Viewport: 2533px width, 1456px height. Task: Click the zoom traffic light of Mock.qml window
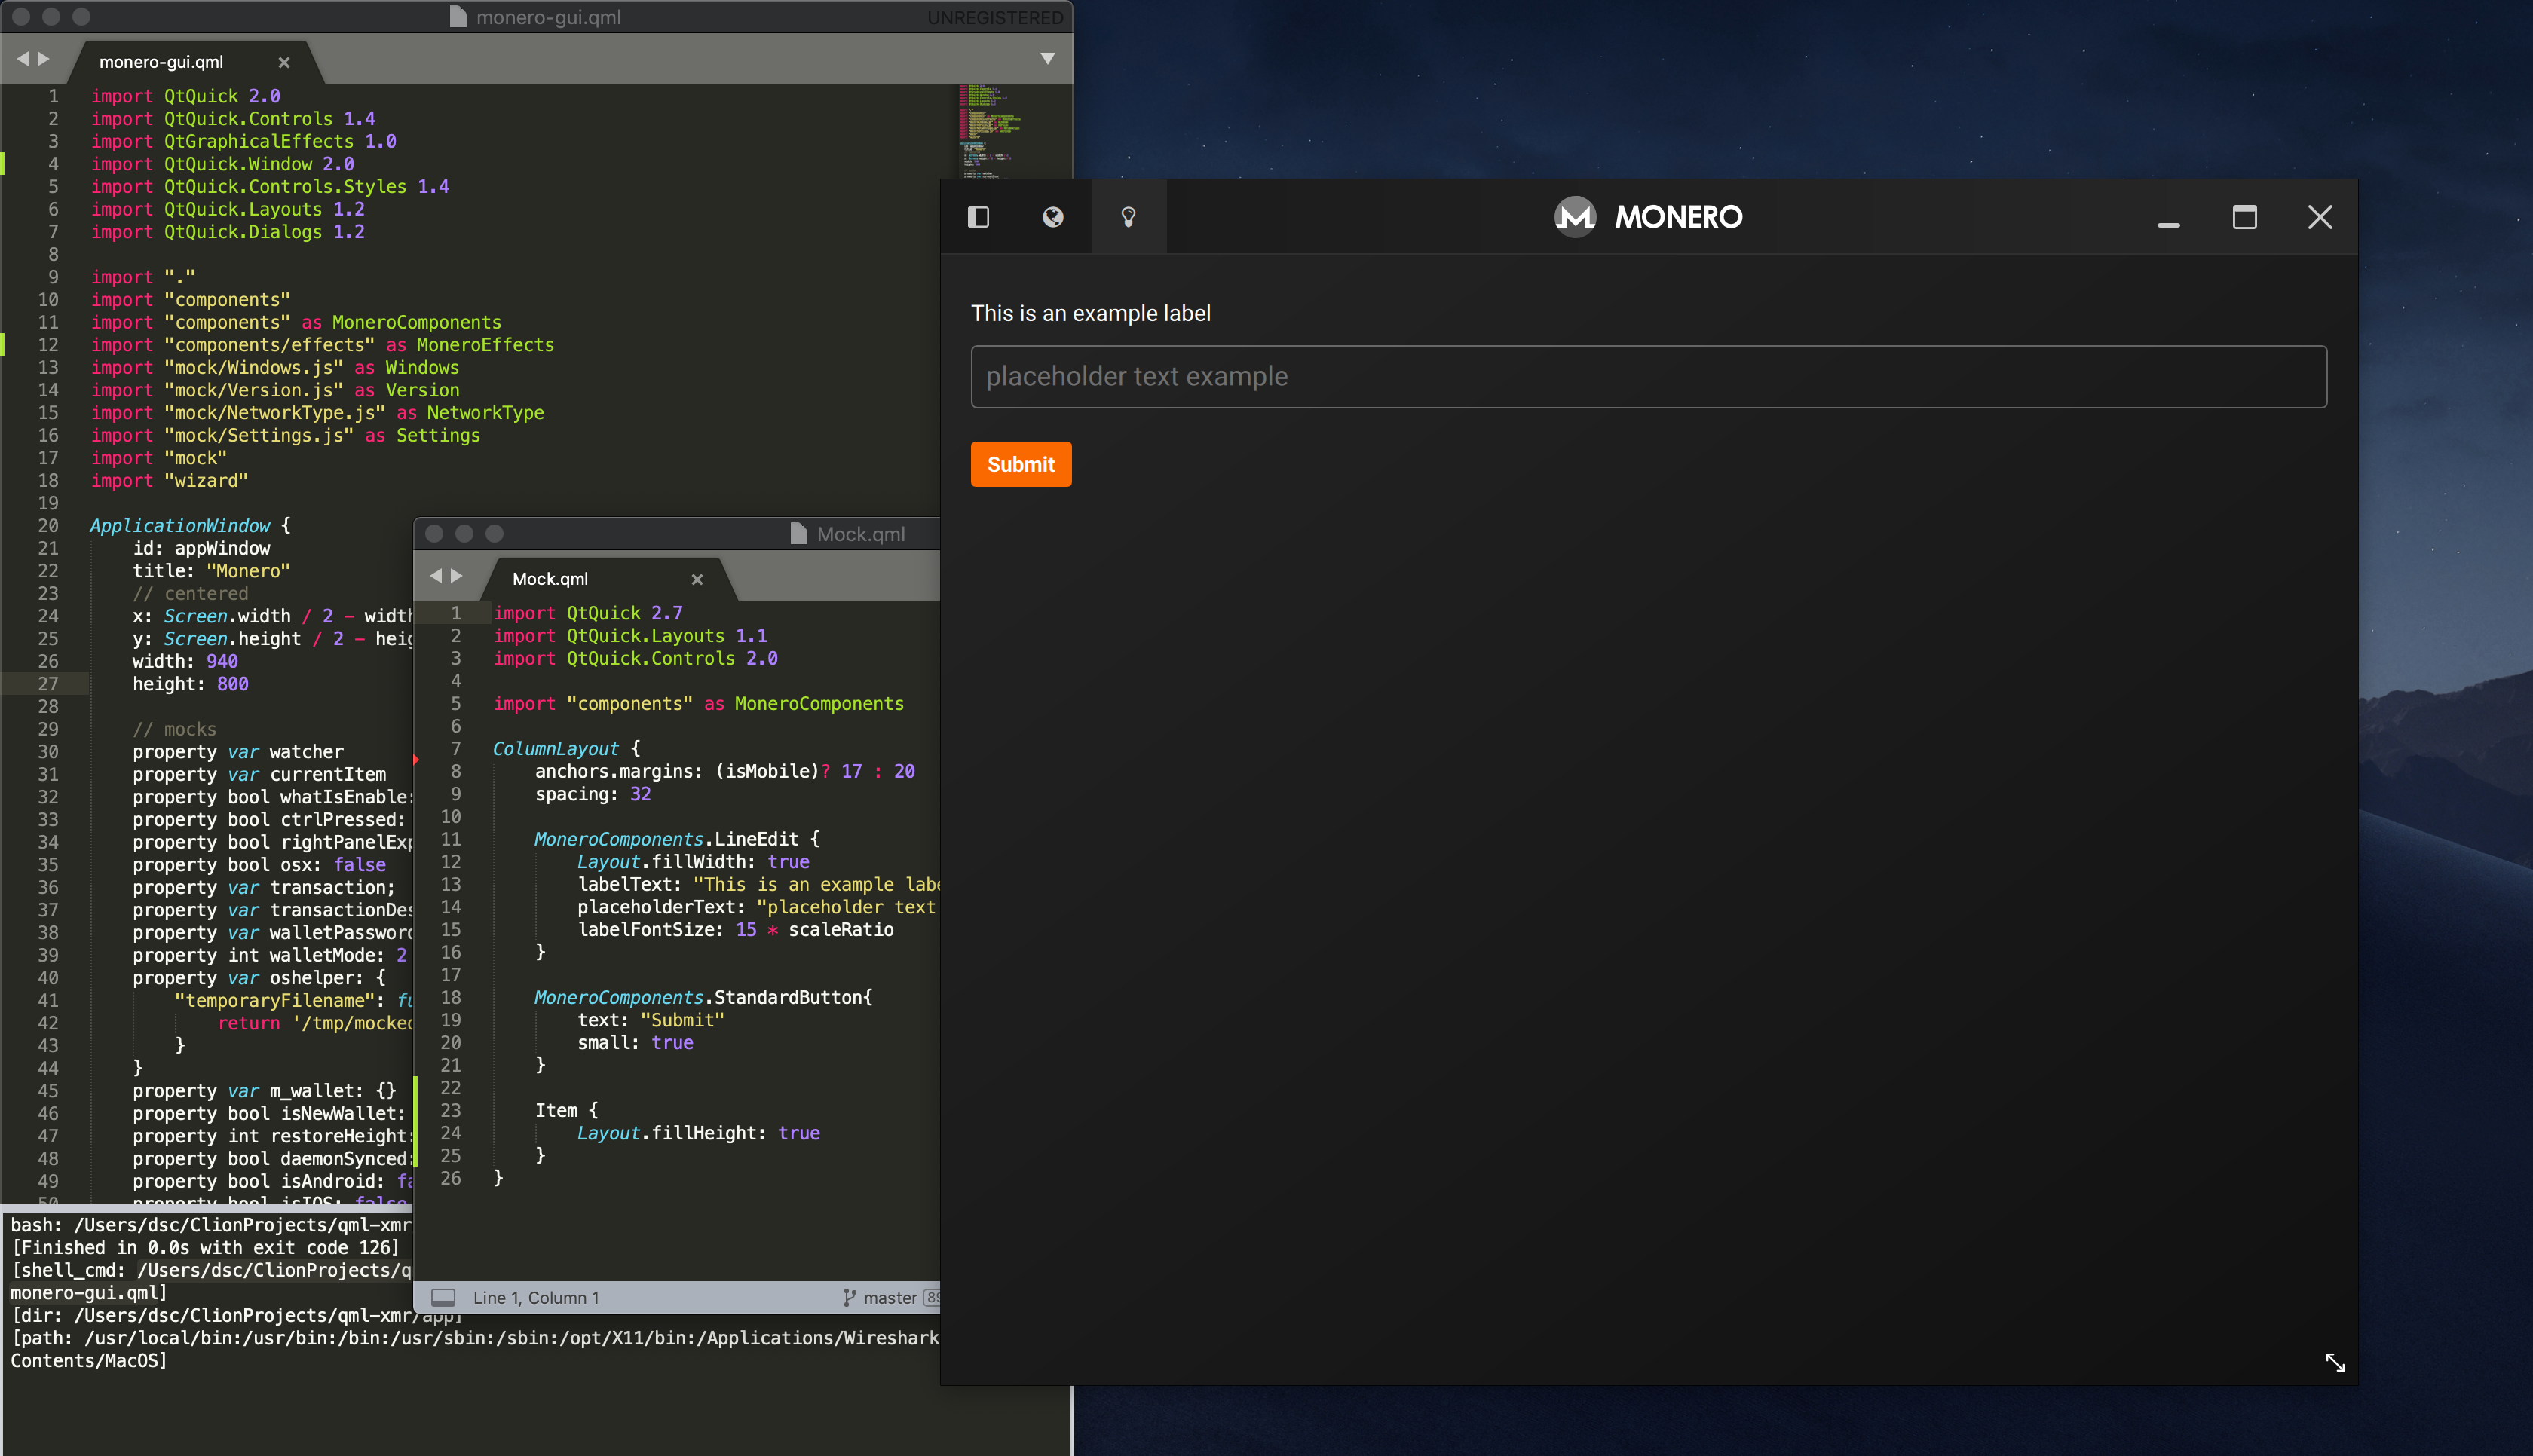tap(494, 533)
